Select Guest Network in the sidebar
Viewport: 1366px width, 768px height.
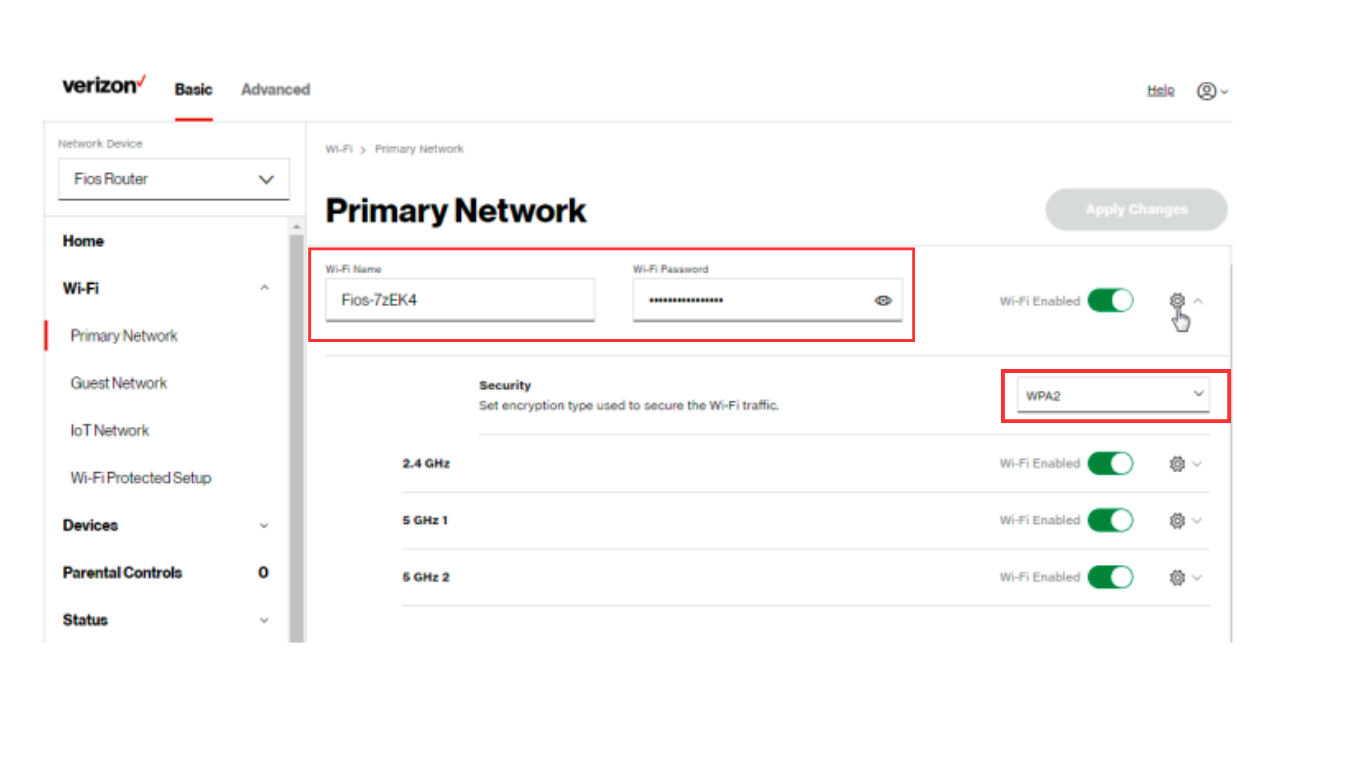coord(119,383)
